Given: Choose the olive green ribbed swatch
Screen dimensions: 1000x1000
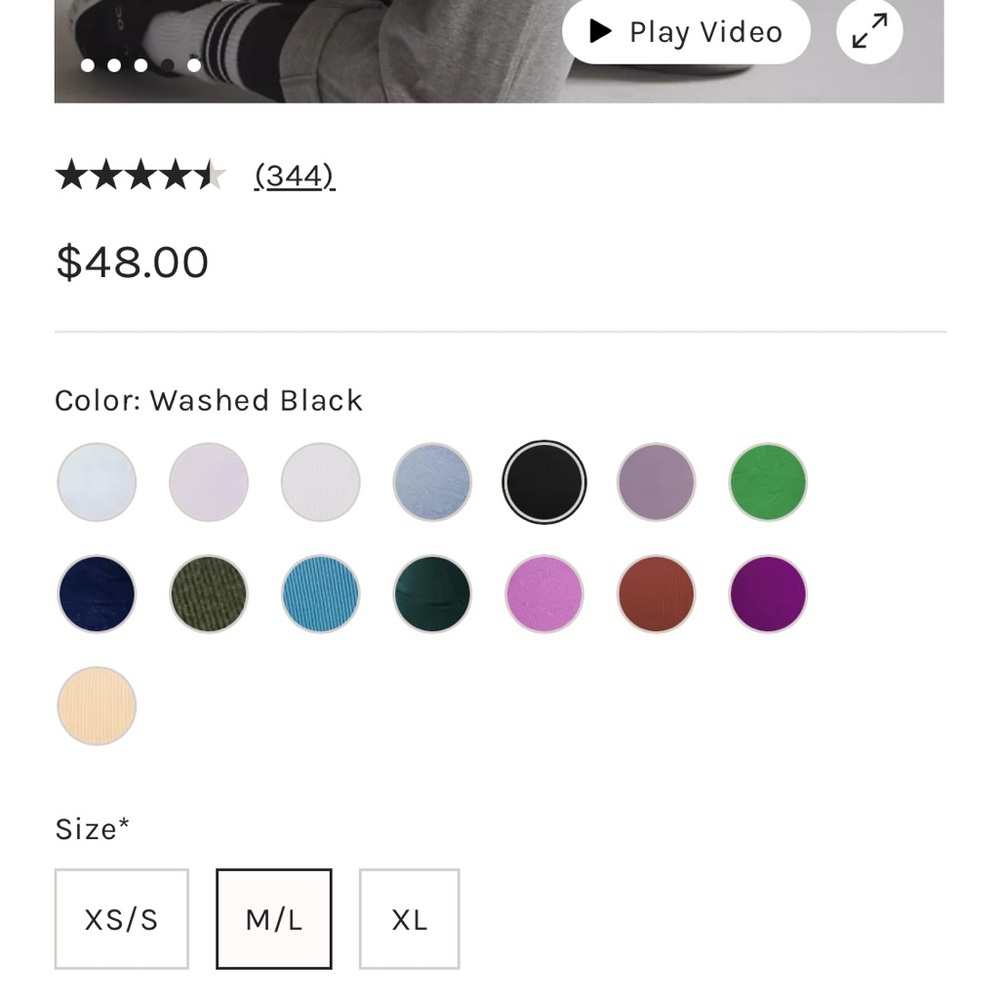Looking at the screenshot, I should point(209,594).
